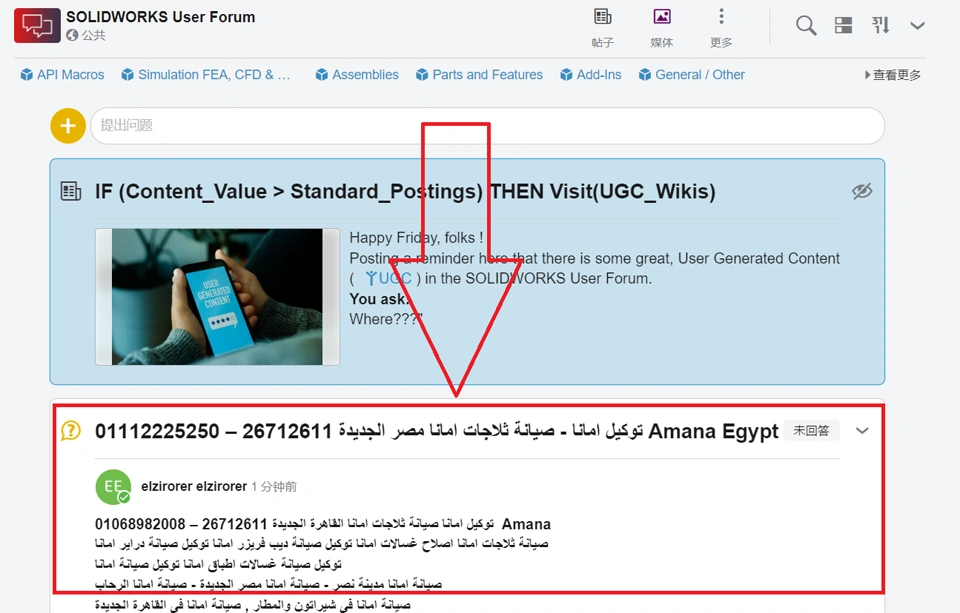Click the SOLIDWORKS User Forum logo icon
960x613 pixels.
[37, 25]
